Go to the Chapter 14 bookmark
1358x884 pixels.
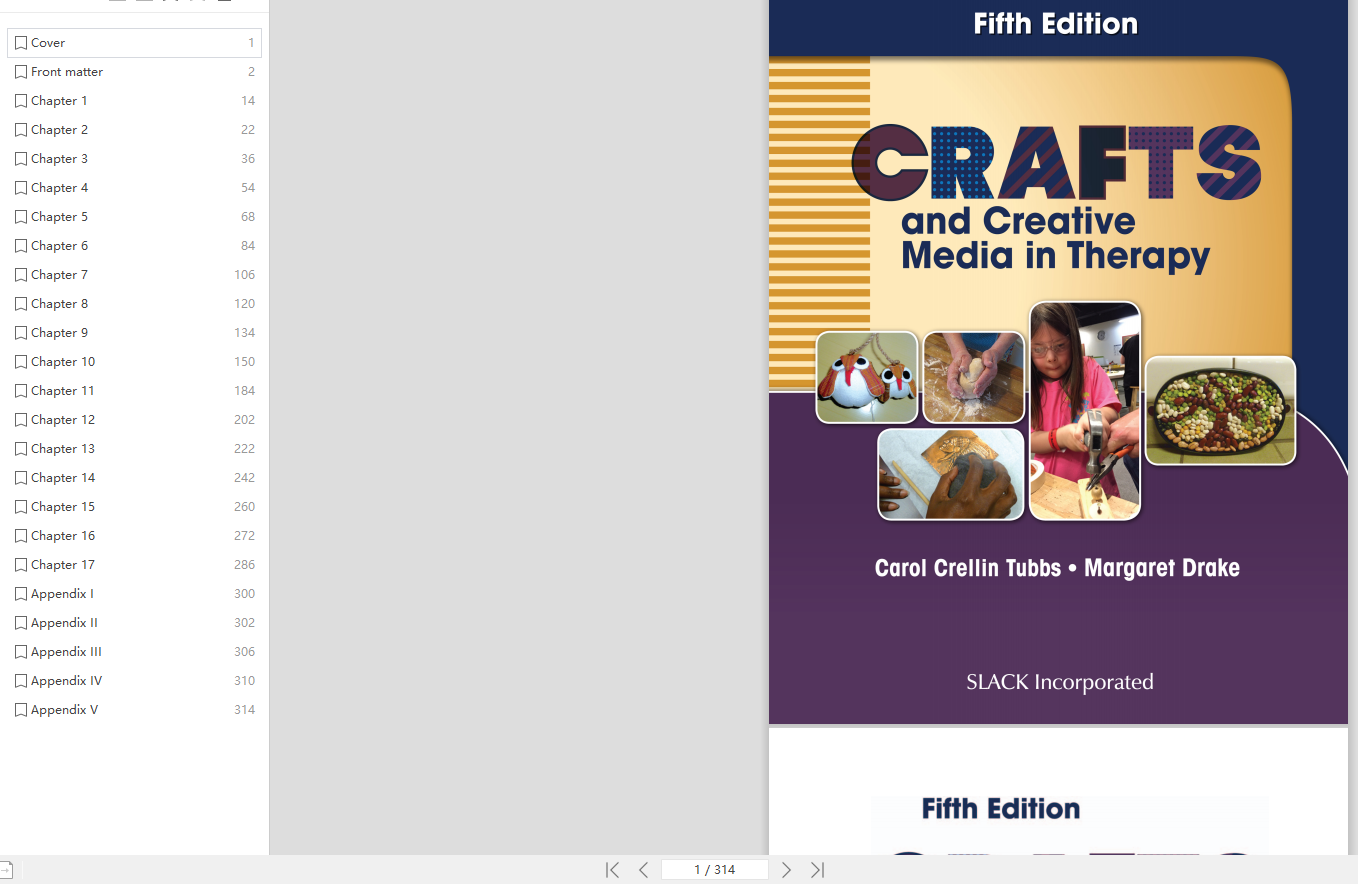(x=134, y=478)
